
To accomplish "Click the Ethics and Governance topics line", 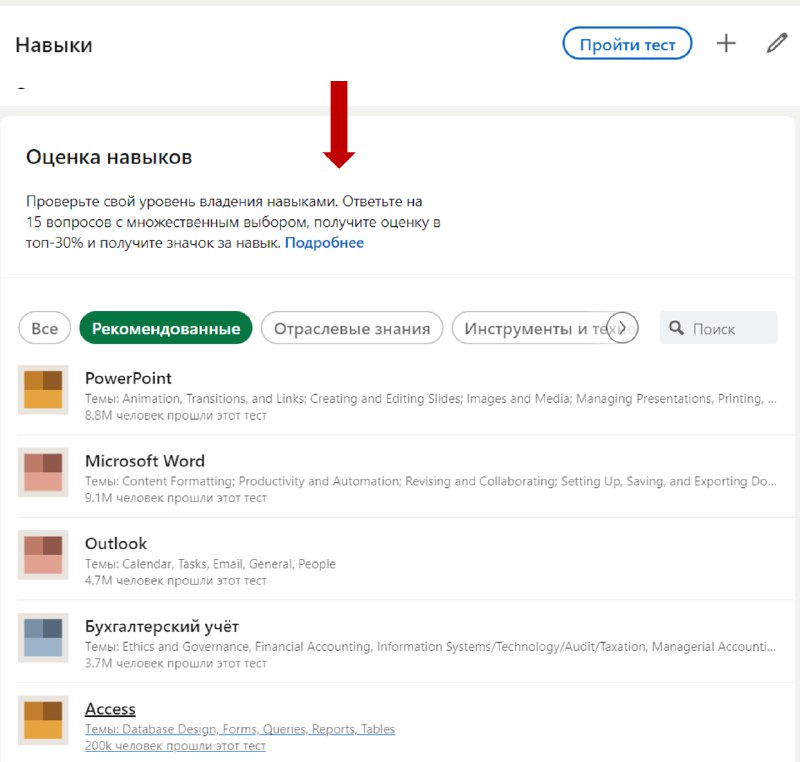I will click(431, 646).
